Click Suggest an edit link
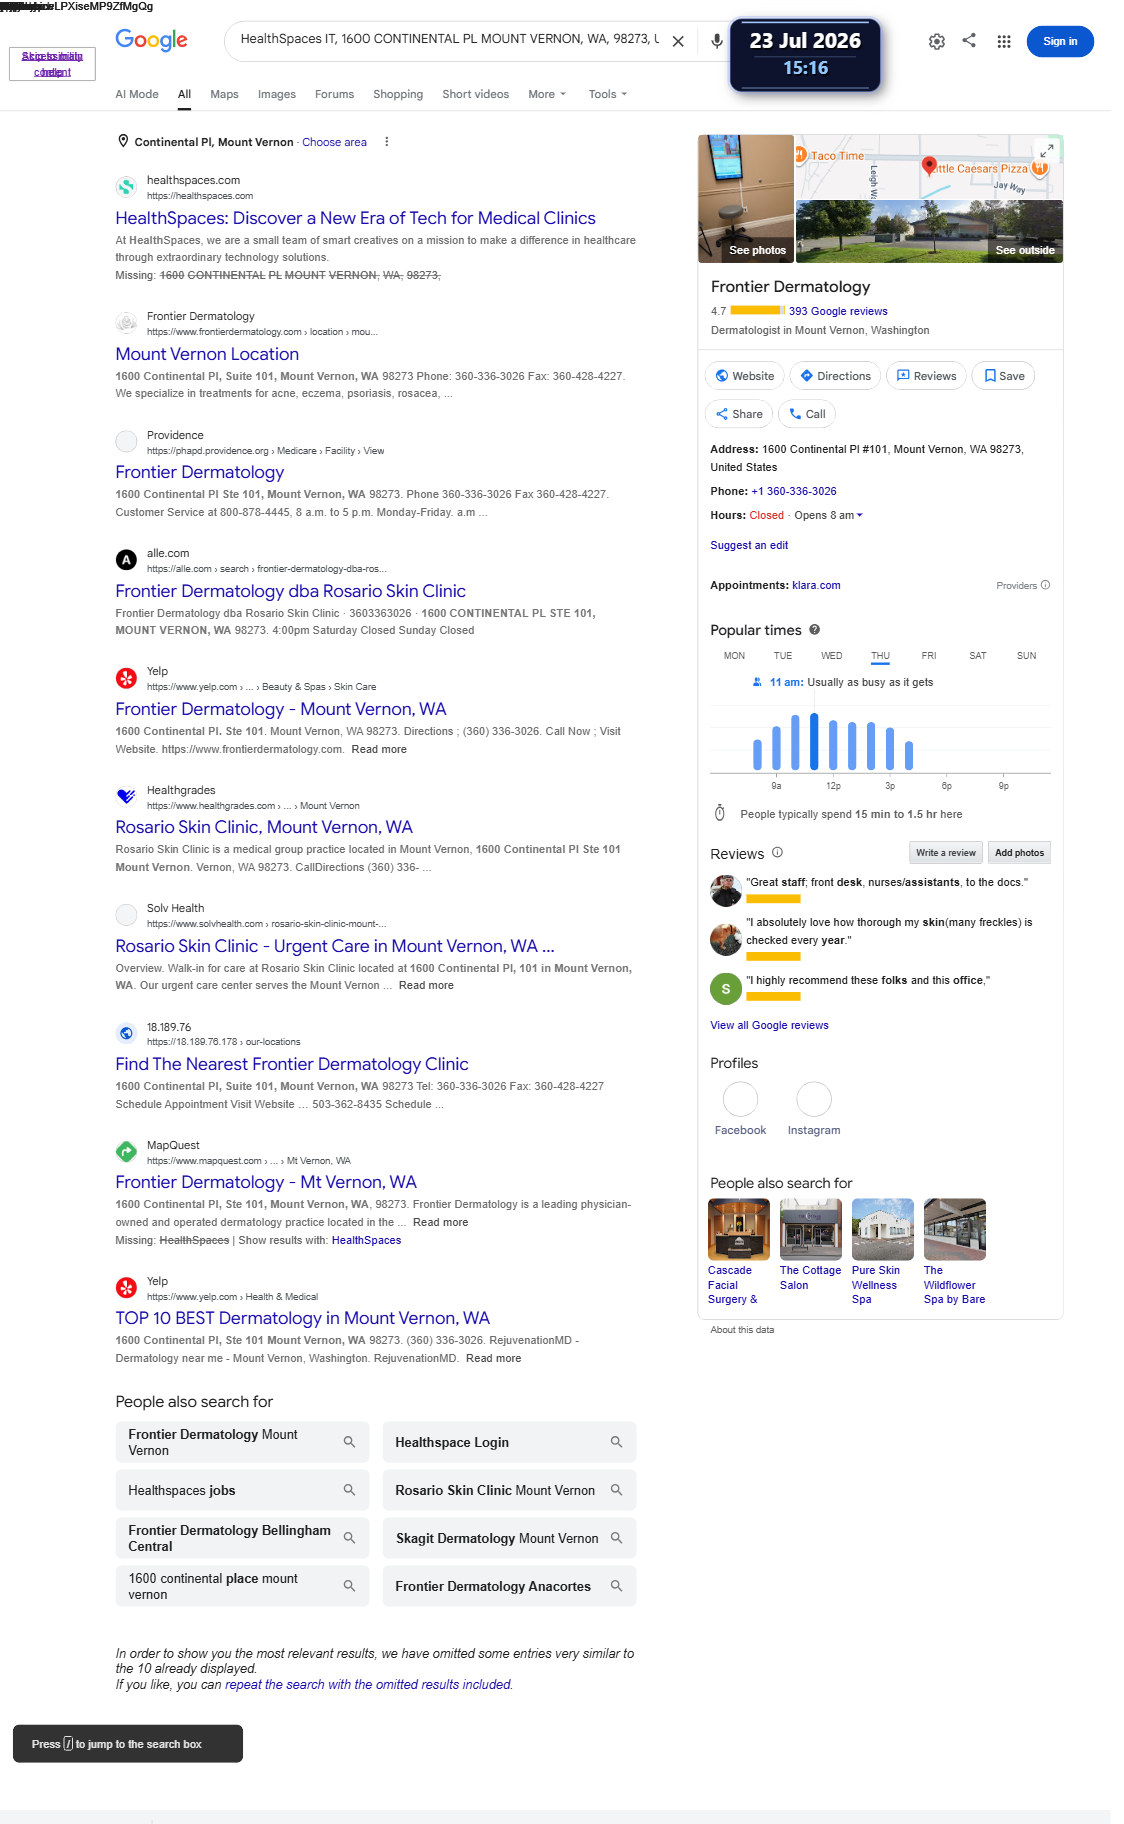Viewport: 1124px width, 1824px height. 749,545
